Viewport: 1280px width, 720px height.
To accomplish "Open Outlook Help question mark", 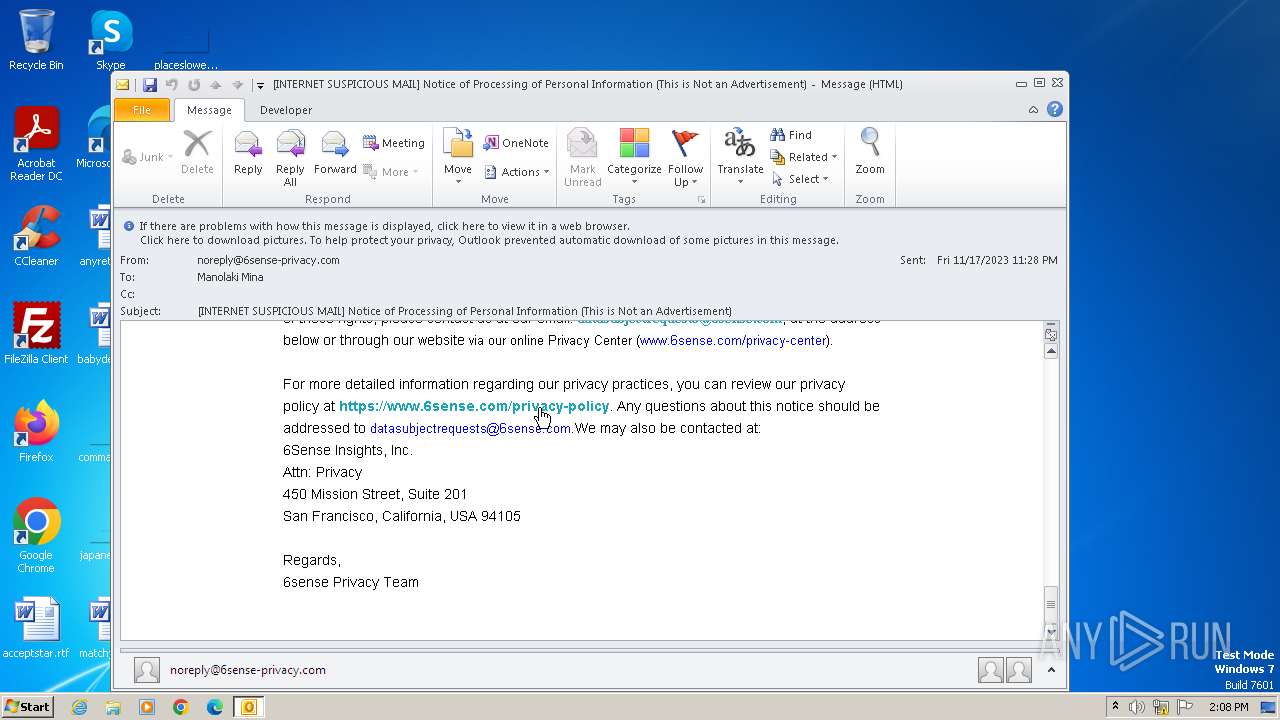I will [1054, 110].
